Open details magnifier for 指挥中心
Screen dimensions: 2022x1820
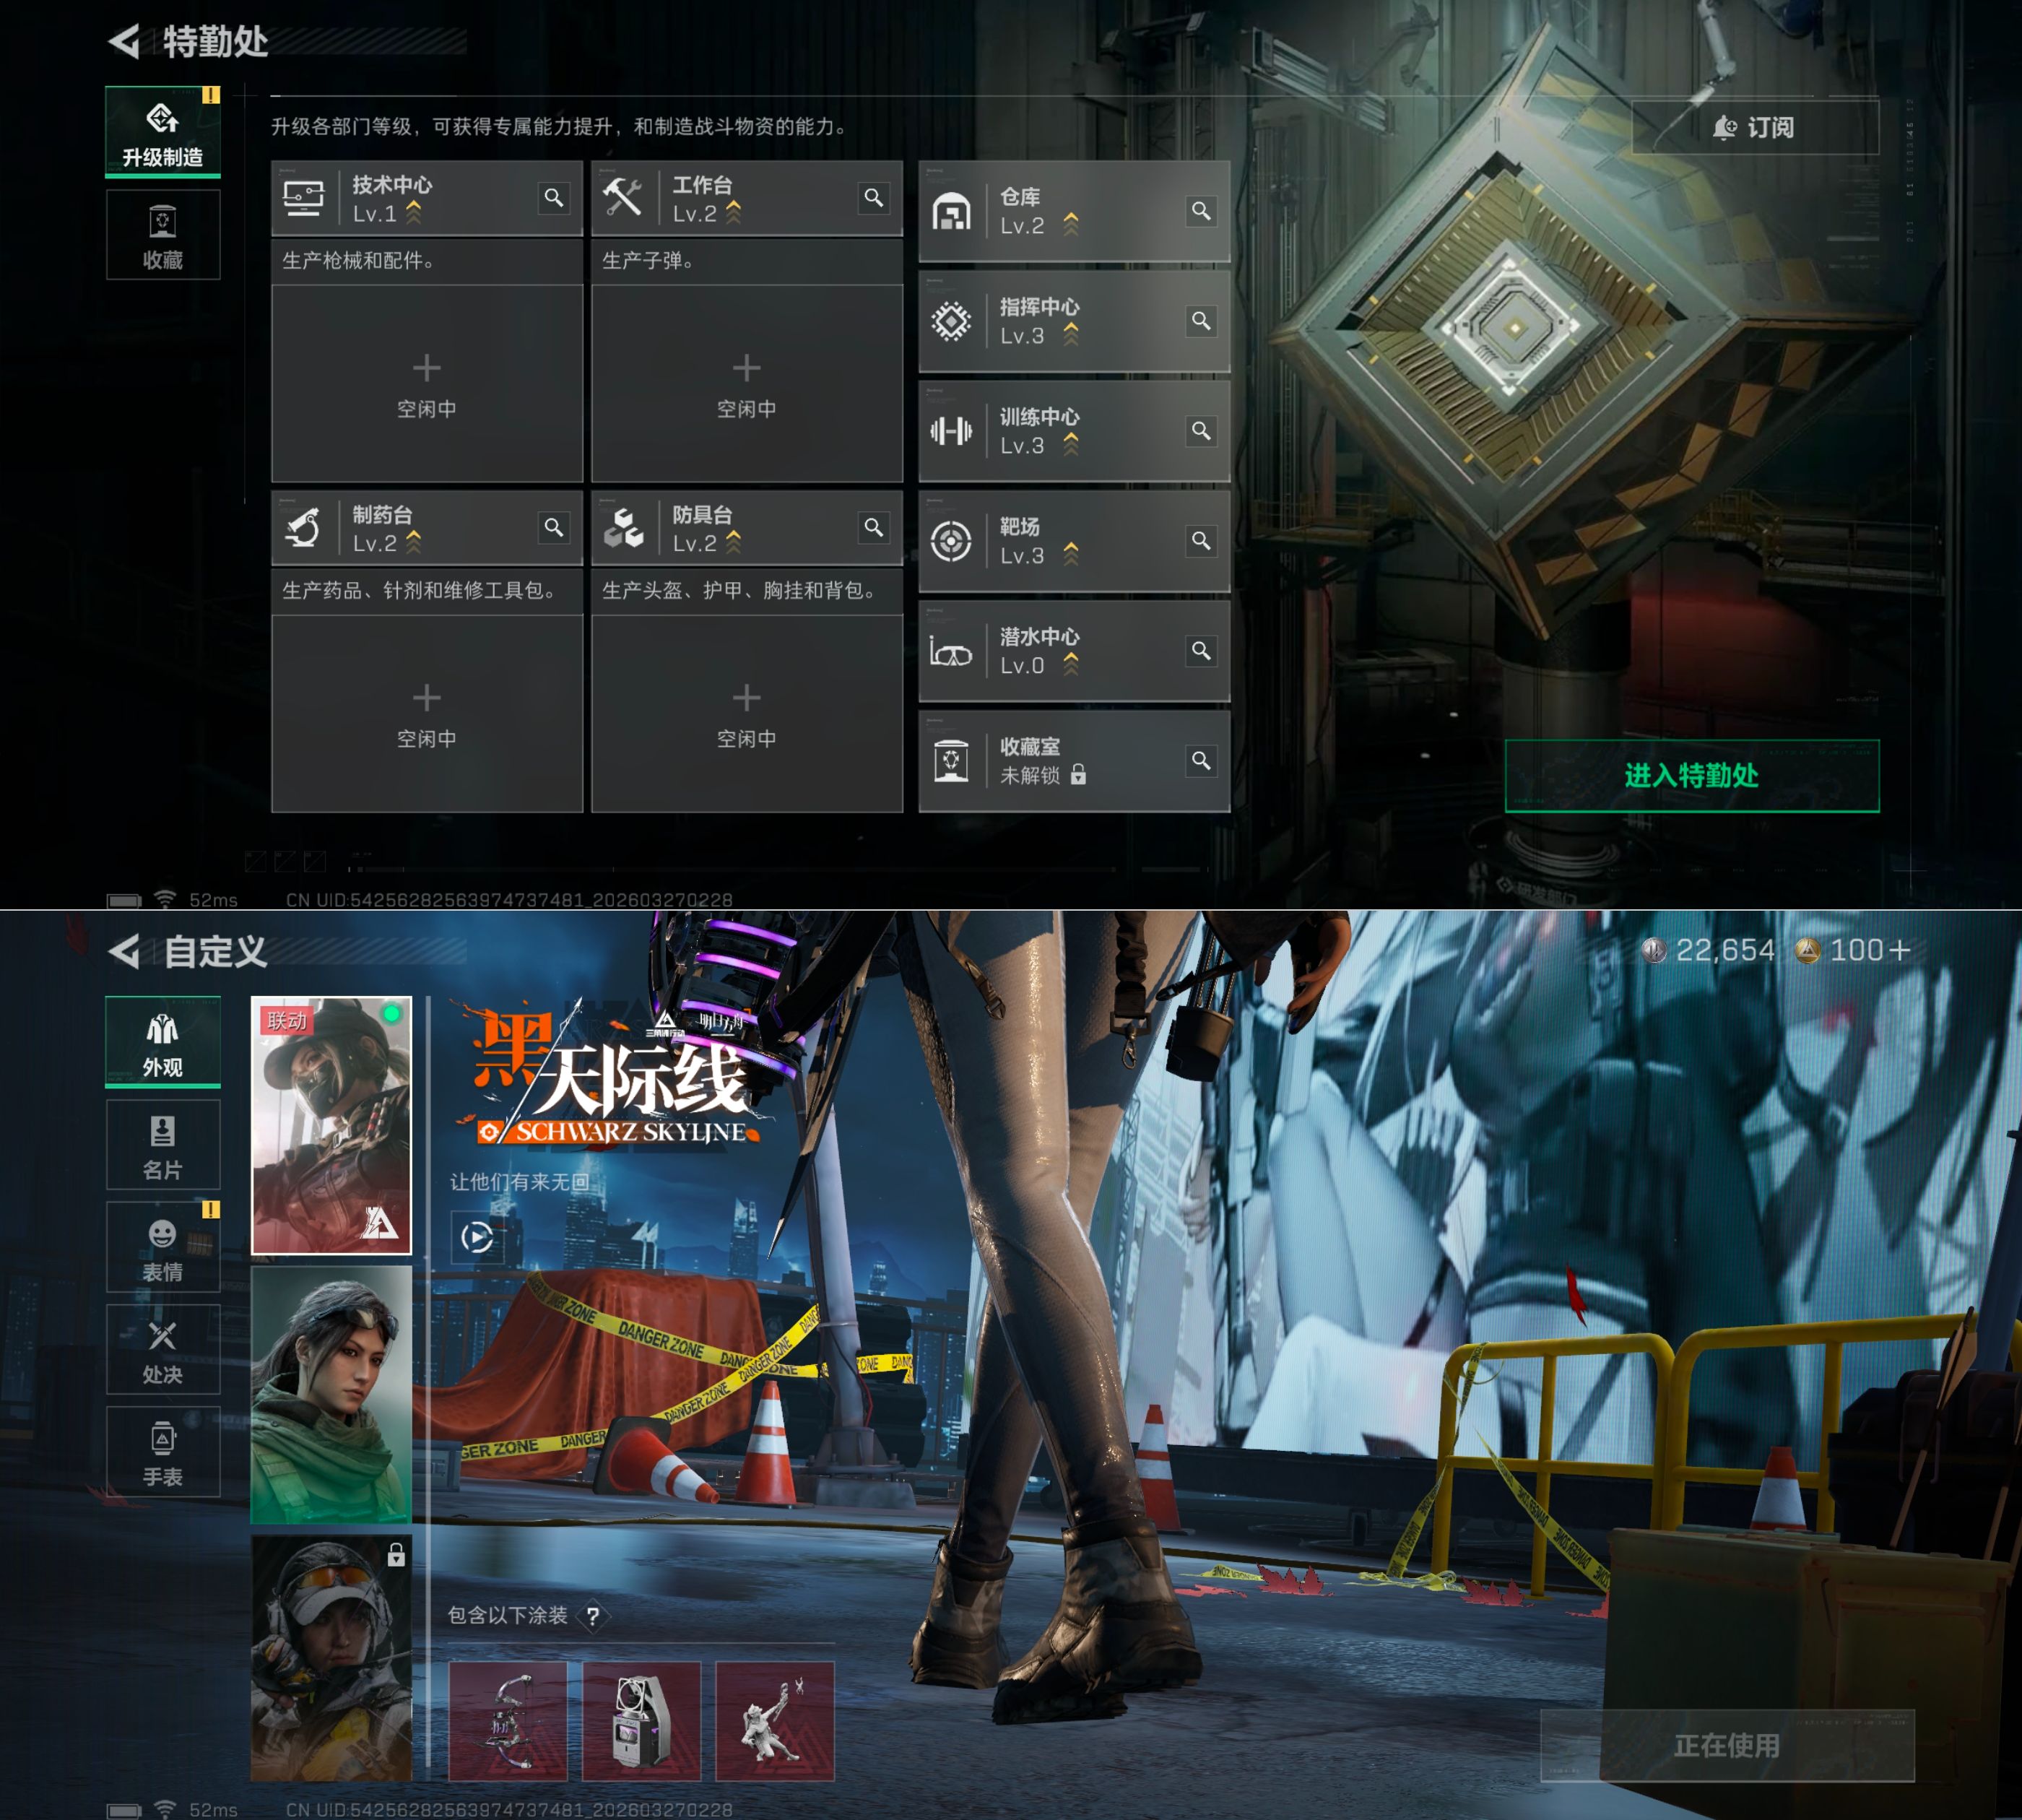pyautogui.click(x=1201, y=320)
